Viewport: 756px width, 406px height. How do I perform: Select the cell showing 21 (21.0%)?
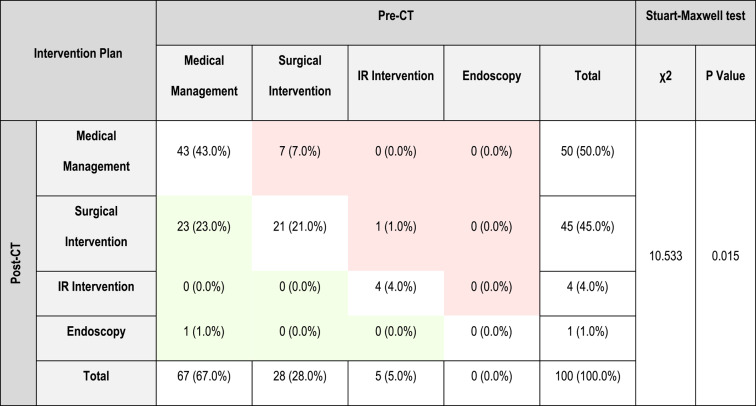(x=299, y=227)
